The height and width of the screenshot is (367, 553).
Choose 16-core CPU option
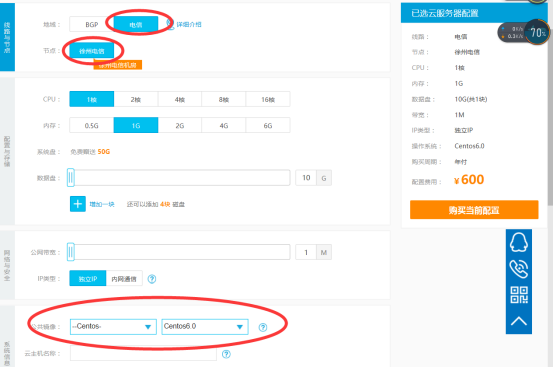click(268, 99)
